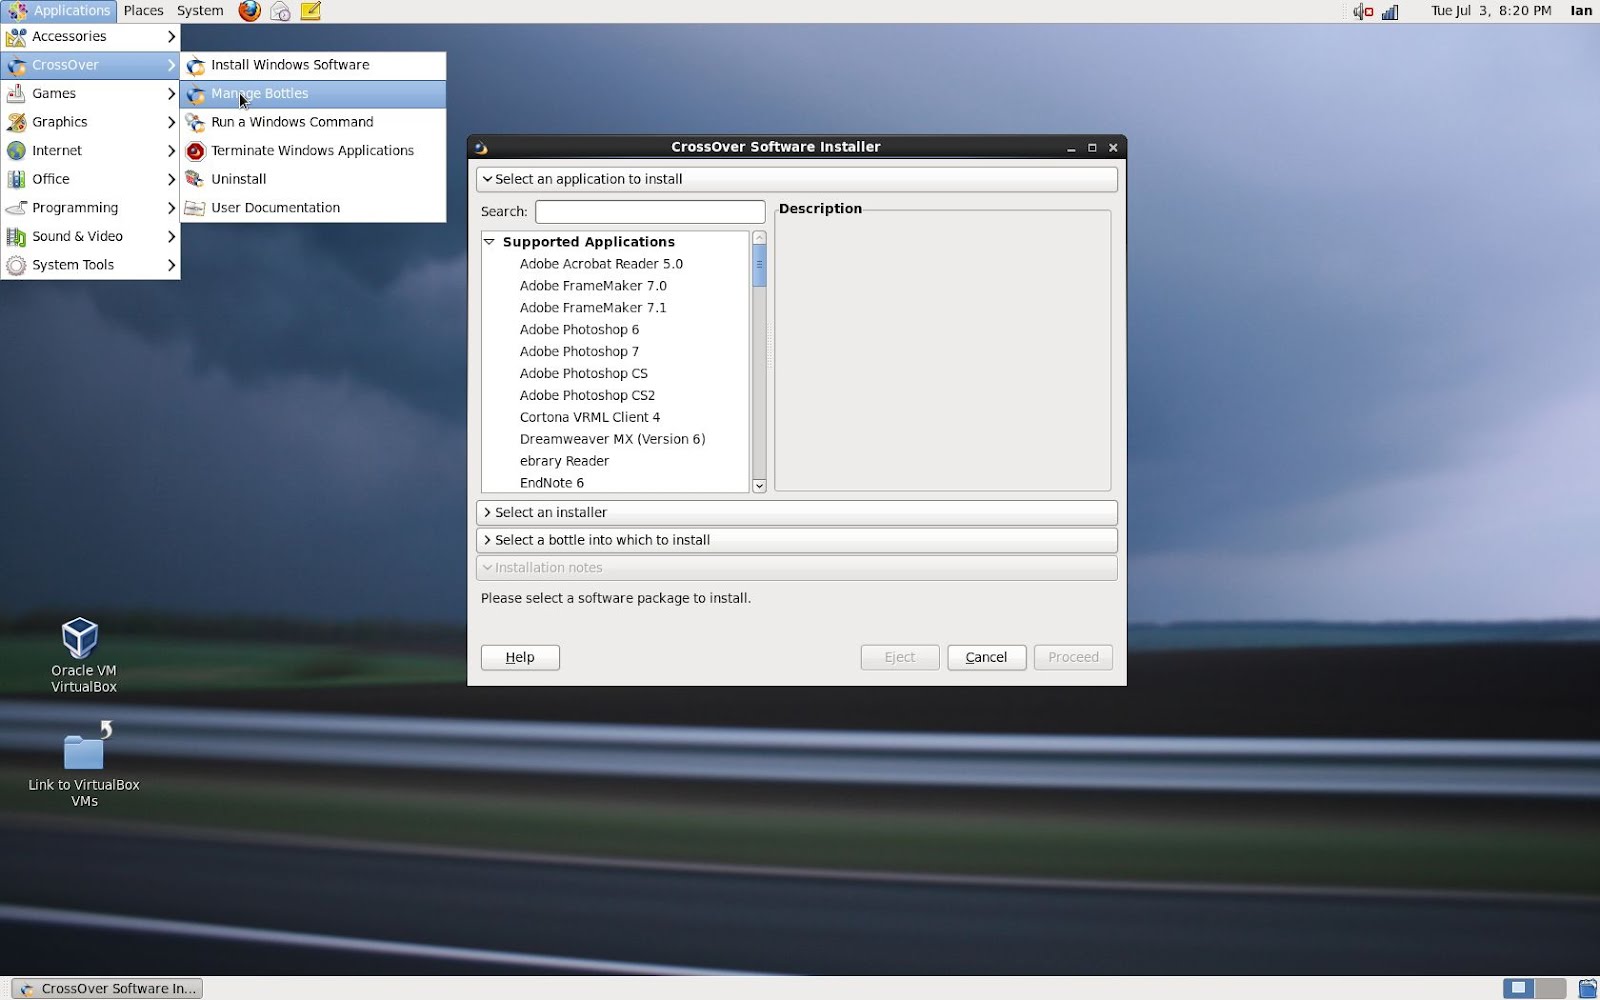This screenshot has width=1600, height=1000.
Task: Select Dreamweaver MX (Version 6)
Action: coord(612,440)
